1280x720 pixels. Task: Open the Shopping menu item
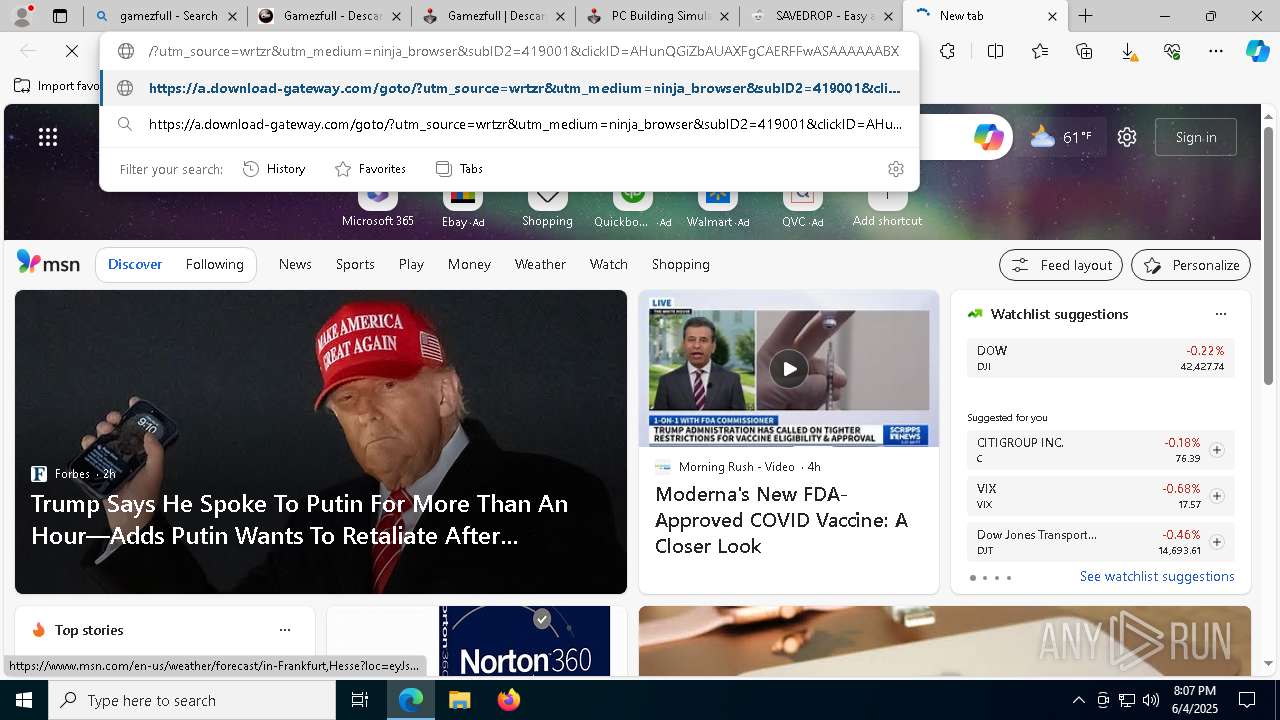tap(681, 264)
